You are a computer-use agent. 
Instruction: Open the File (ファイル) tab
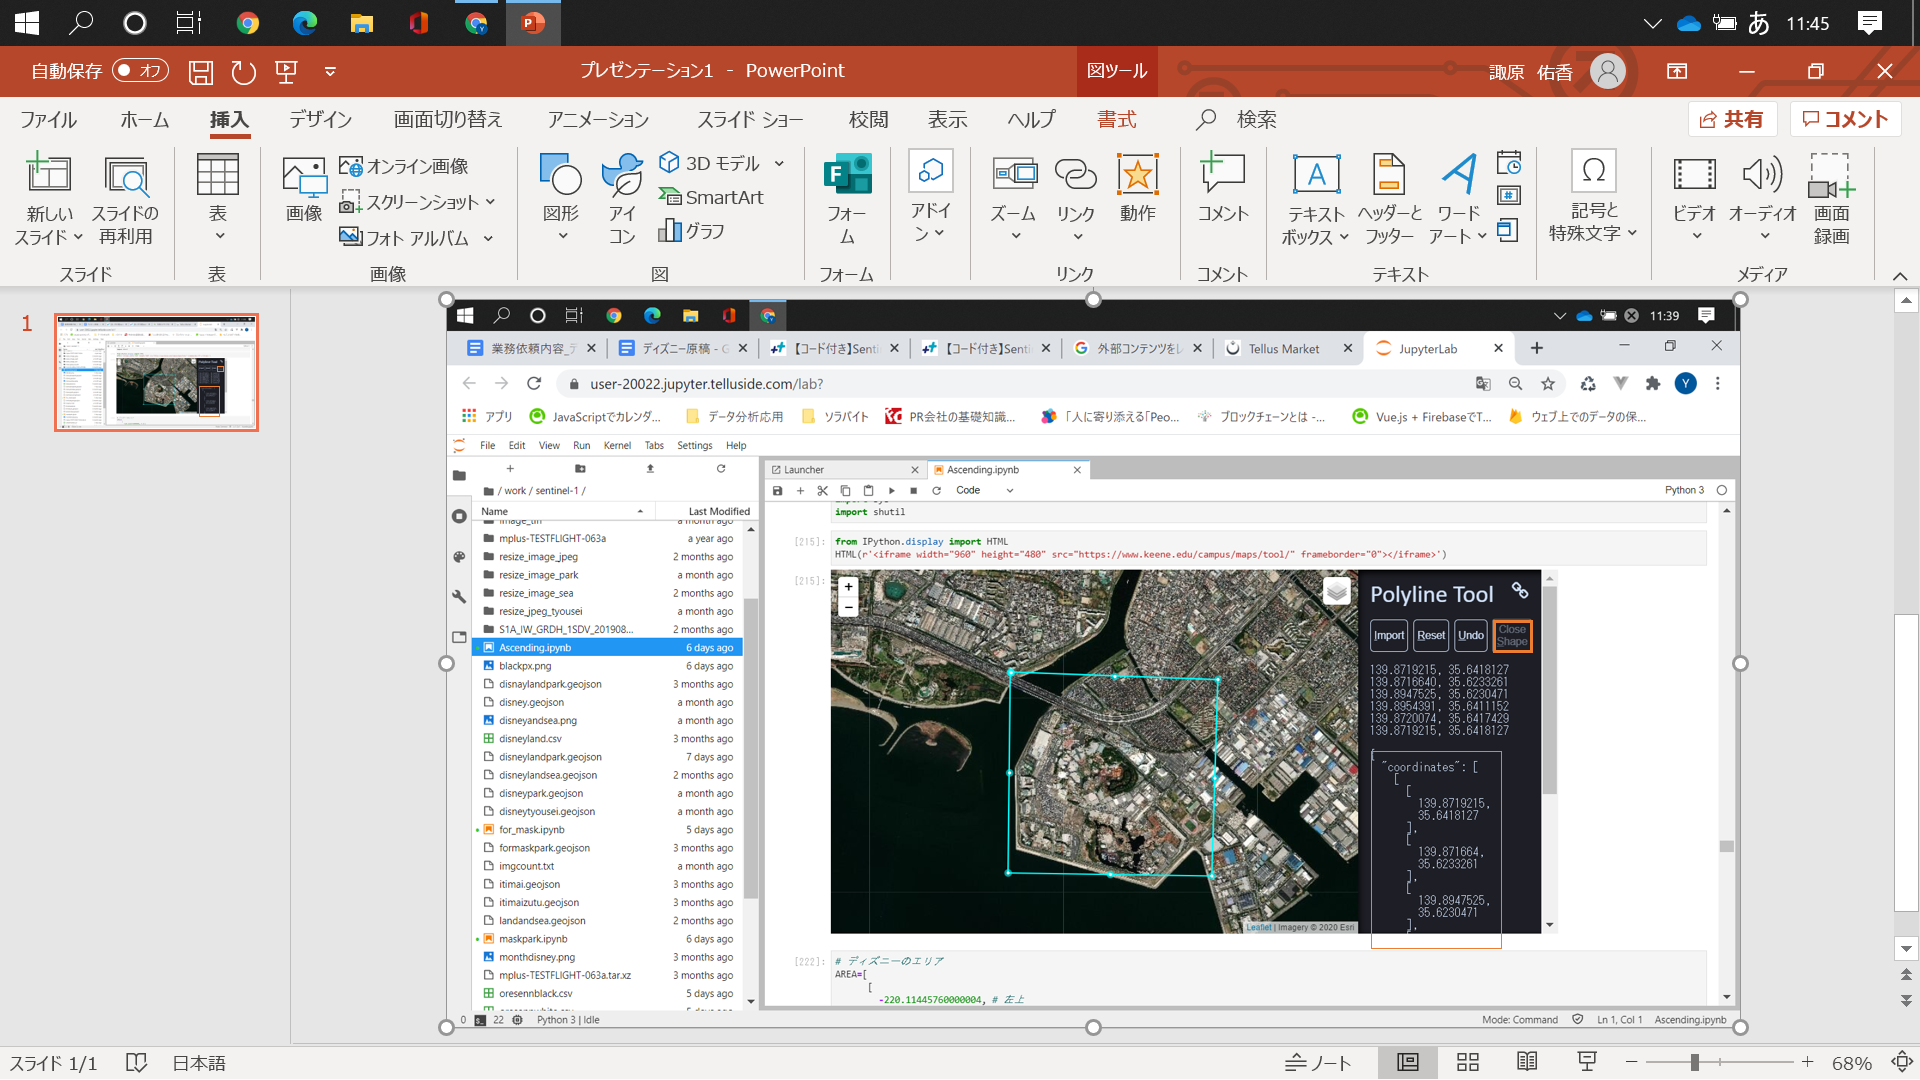tap(48, 120)
